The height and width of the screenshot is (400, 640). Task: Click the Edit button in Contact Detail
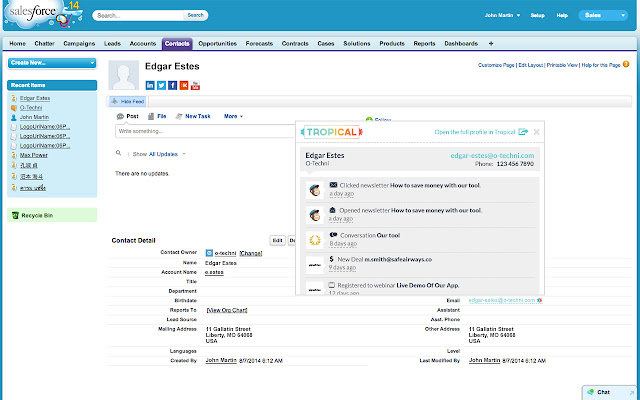click(277, 240)
